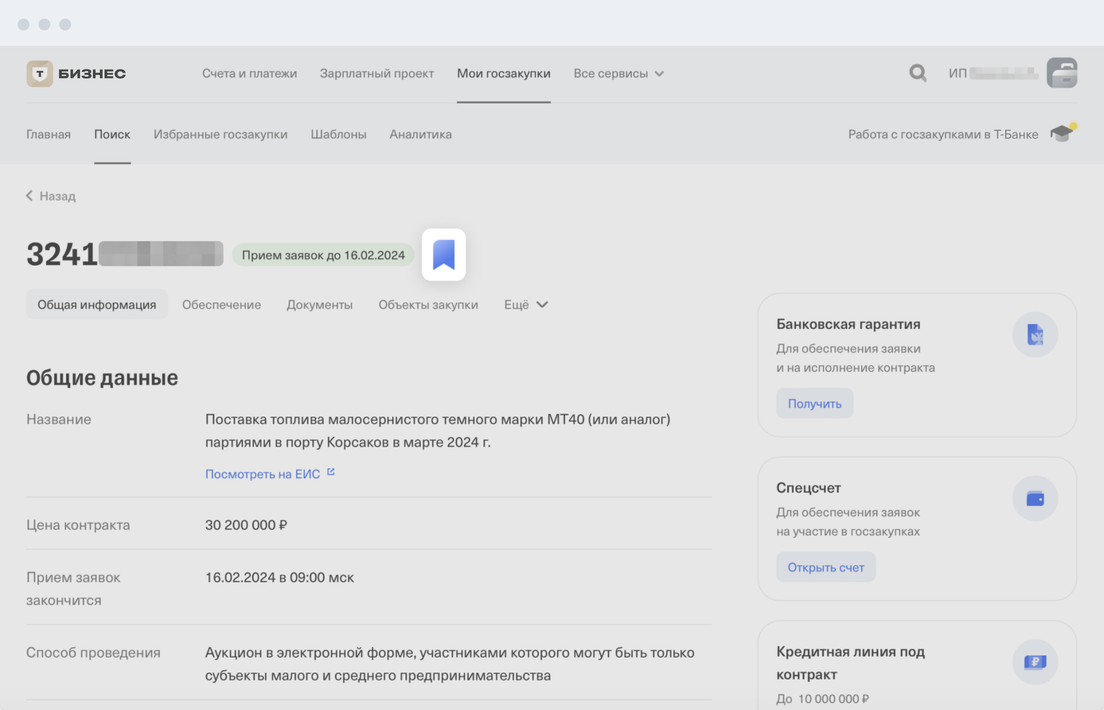
Task: Open Счета и платежи menu
Action: [x=249, y=73]
